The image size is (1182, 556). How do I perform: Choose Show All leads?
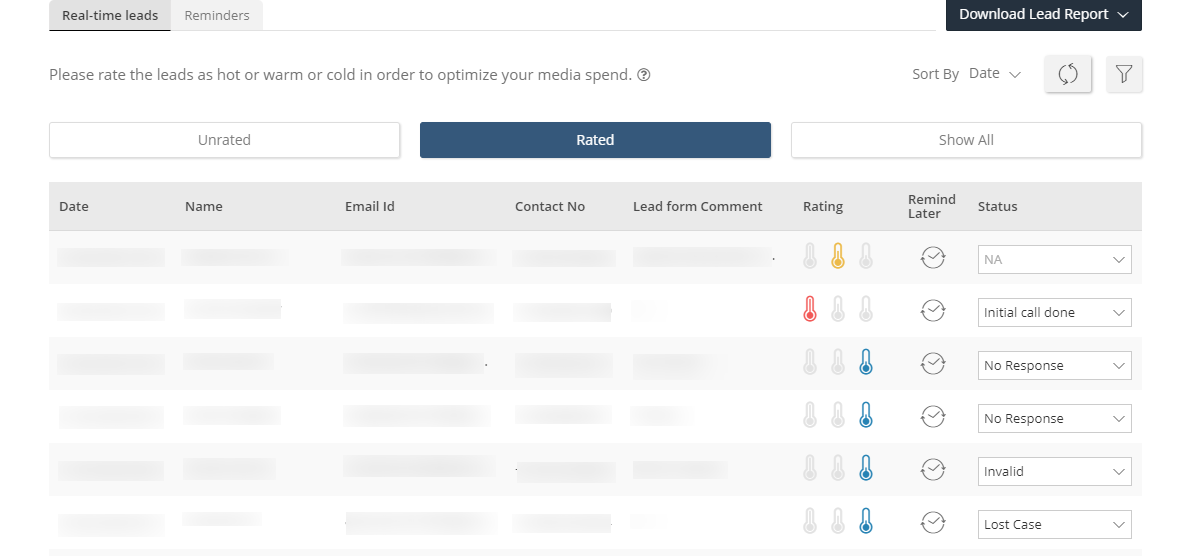(x=966, y=140)
